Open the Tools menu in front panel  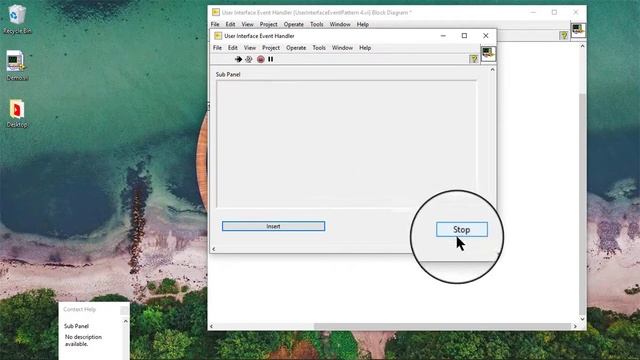point(319,48)
